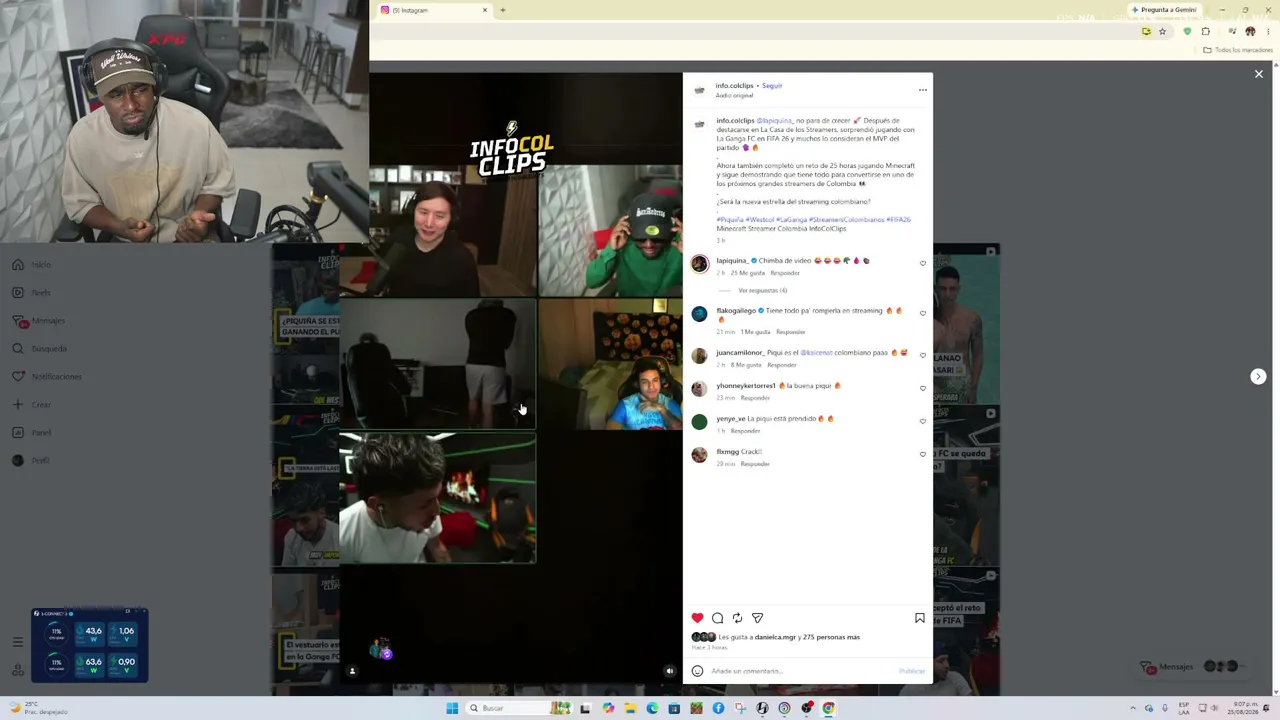The width and height of the screenshot is (1280, 720).
Task: Open the Chrome extensions puzzle icon
Action: click(1205, 32)
